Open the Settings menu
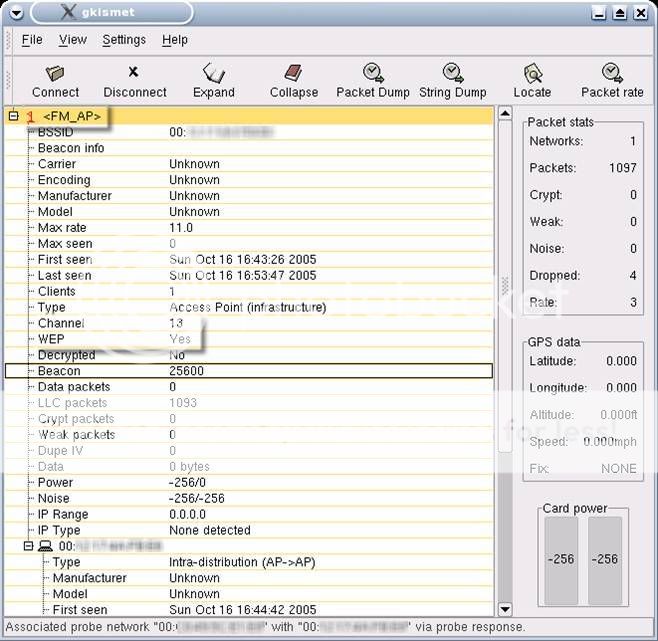 (124, 40)
